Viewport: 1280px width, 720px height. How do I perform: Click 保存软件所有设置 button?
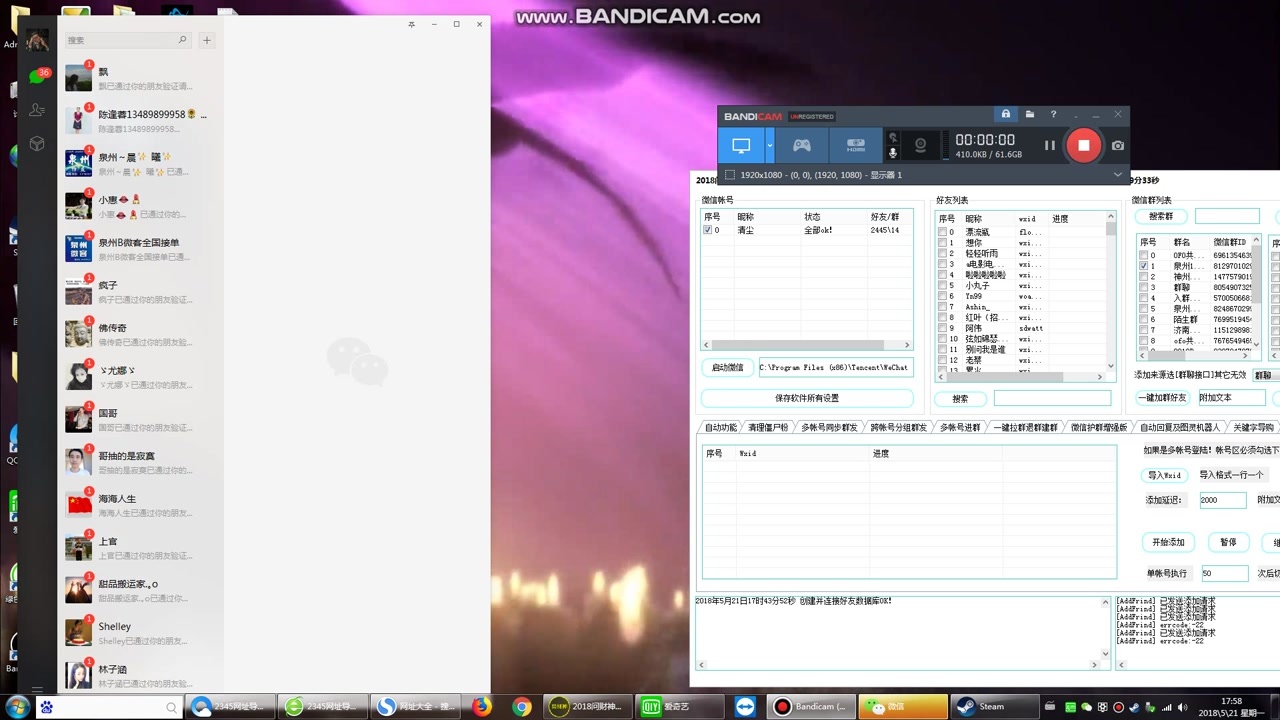pos(807,398)
